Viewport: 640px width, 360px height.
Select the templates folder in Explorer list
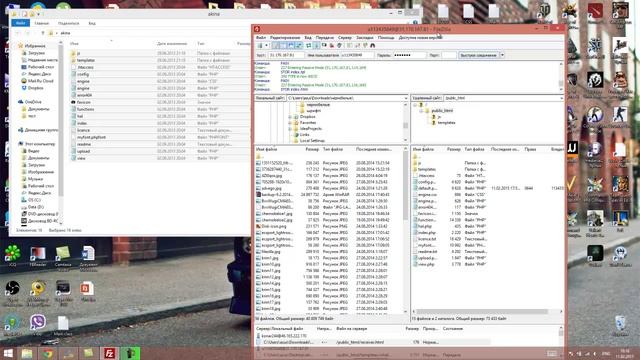pos(86,60)
